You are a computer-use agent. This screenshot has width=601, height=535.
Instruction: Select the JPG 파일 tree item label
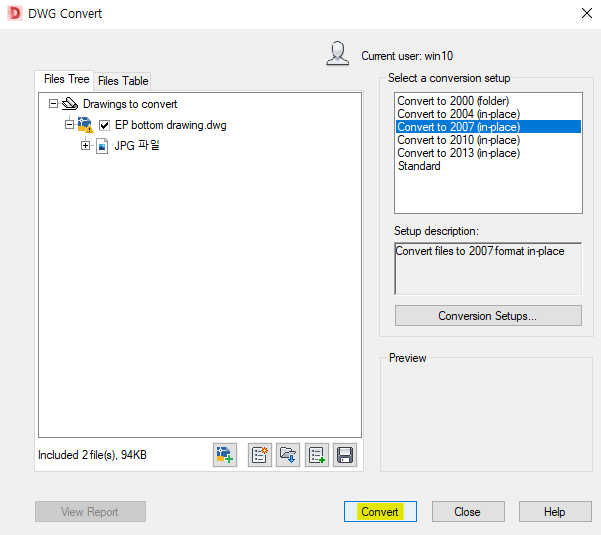137,146
